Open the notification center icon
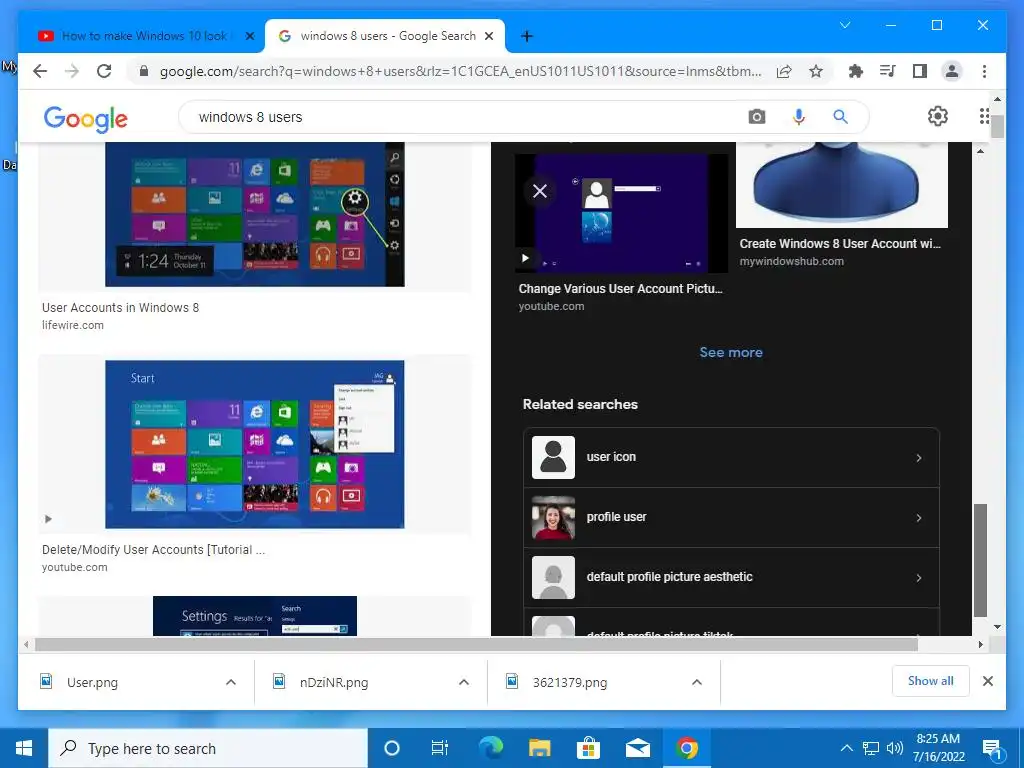 pyautogui.click(x=992, y=749)
